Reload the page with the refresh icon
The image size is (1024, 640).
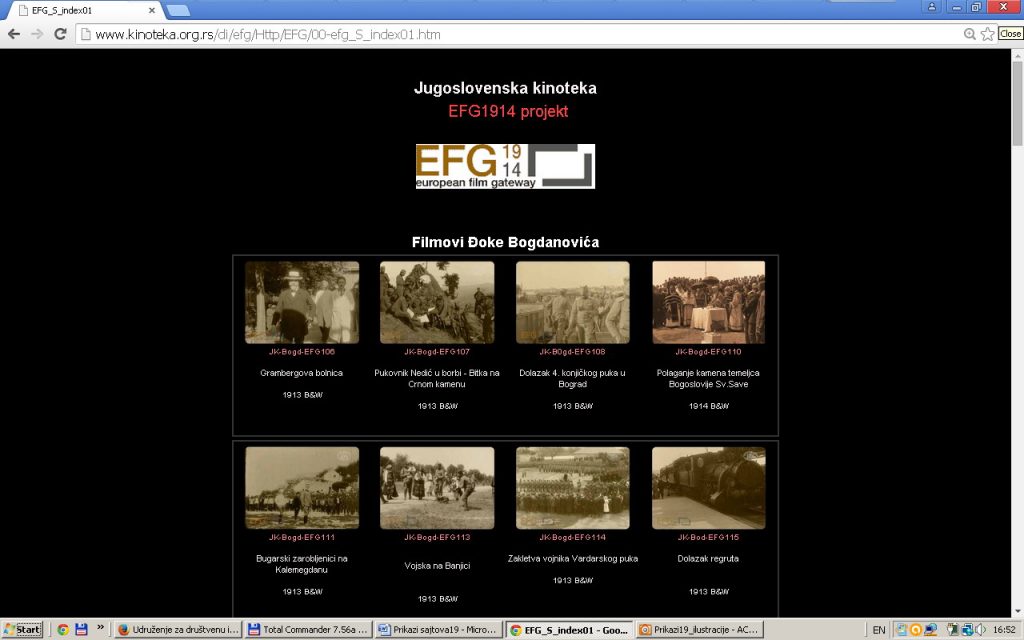(60, 34)
